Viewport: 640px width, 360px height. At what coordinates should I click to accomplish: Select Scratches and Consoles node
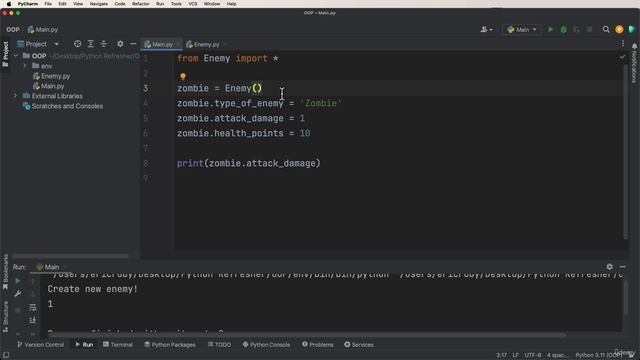click(x=63, y=106)
